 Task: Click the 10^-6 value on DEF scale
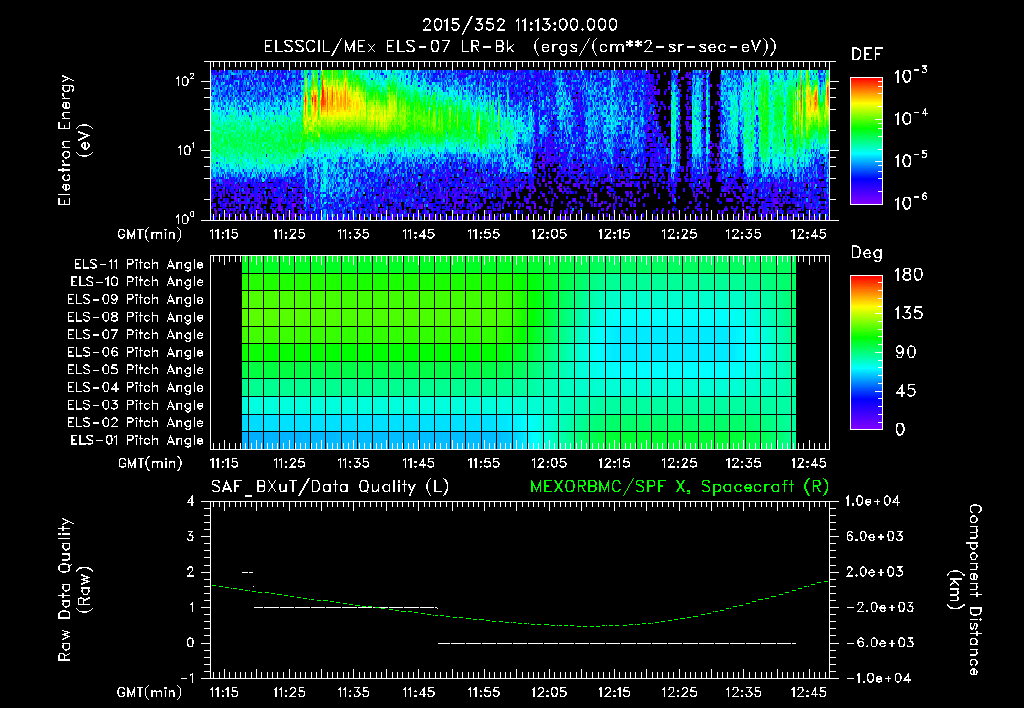911,202
